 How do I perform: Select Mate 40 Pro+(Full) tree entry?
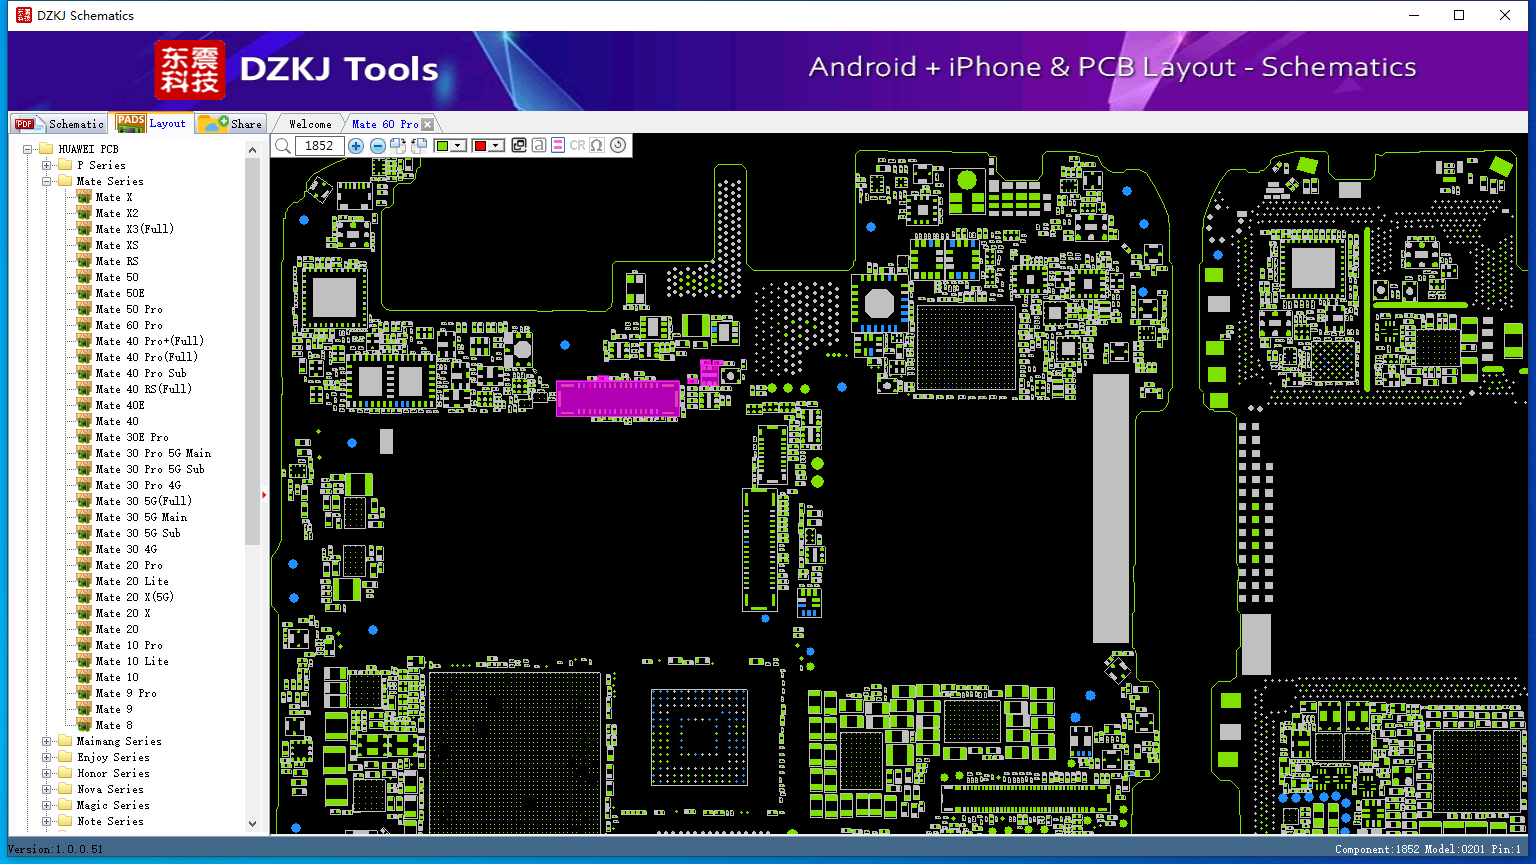coord(150,341)
